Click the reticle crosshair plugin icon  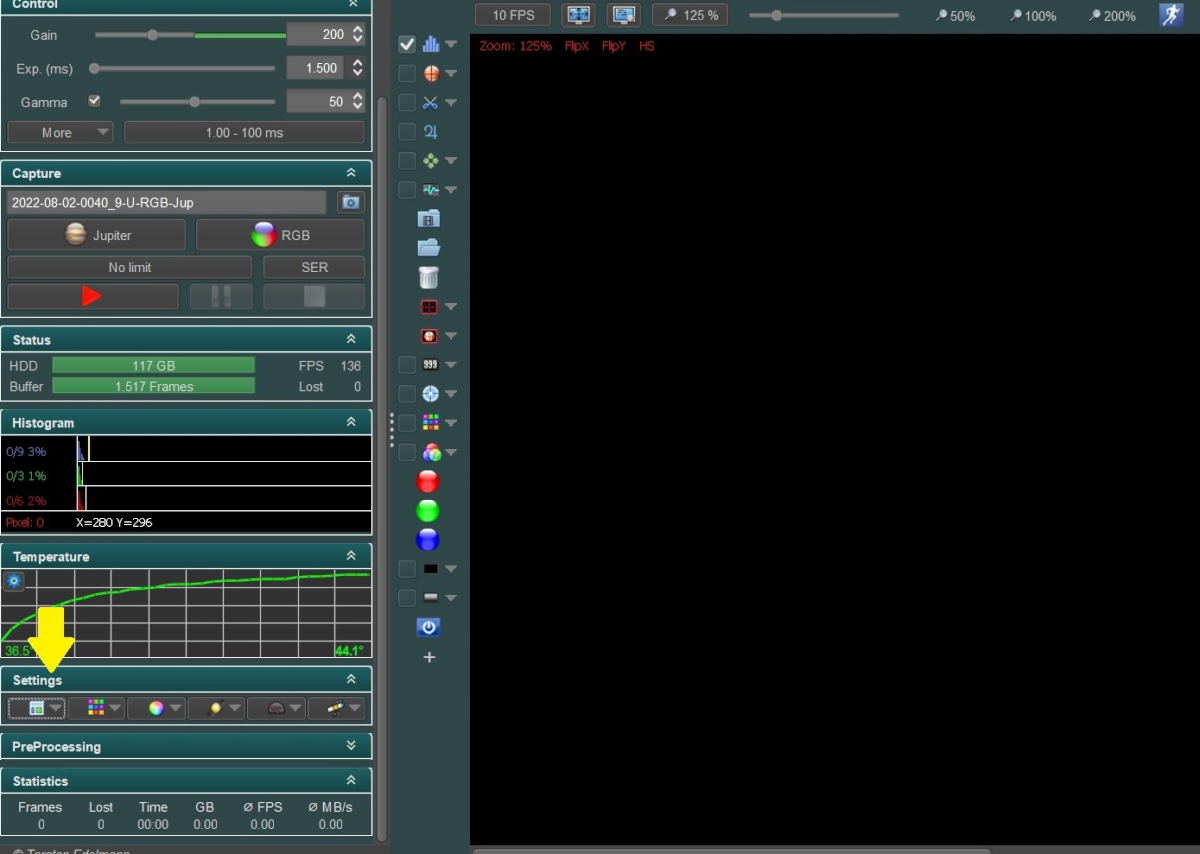(431, 73)
